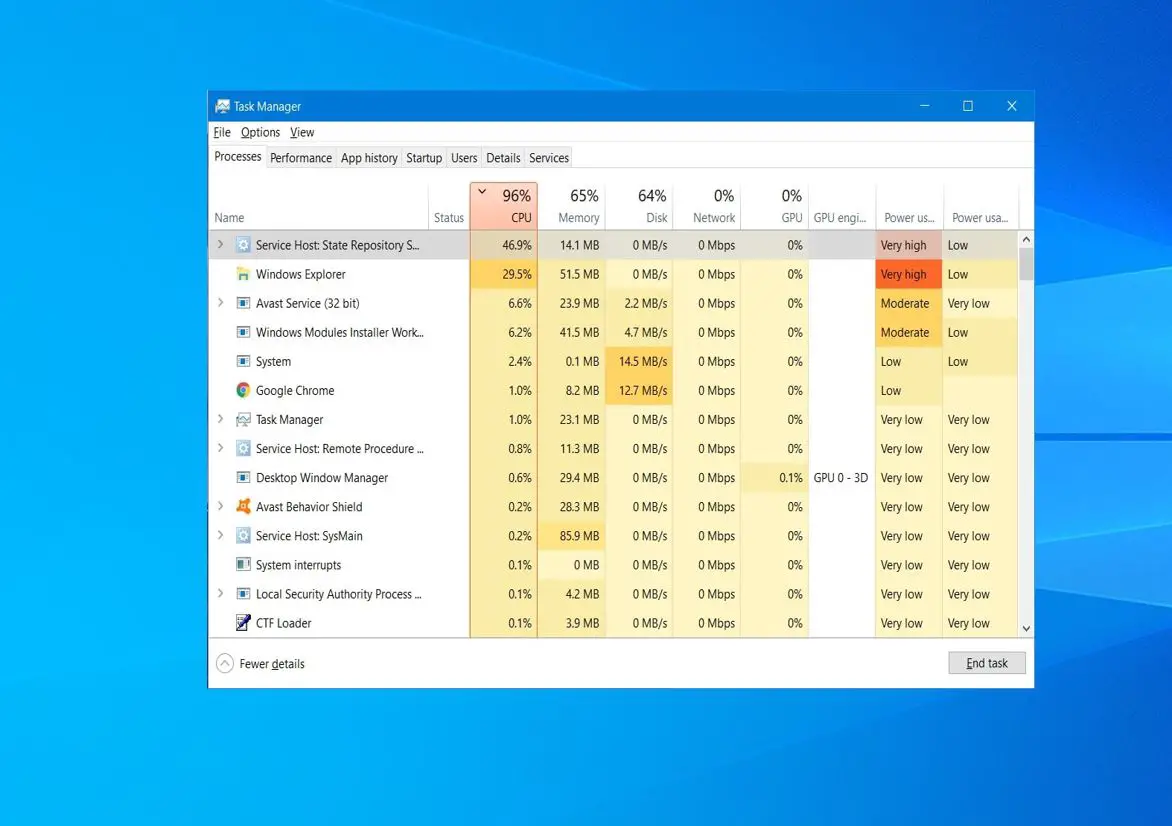Switch to the Performance tab
The width and height of the screenshot is (1172, 826).
click(300, 158)
